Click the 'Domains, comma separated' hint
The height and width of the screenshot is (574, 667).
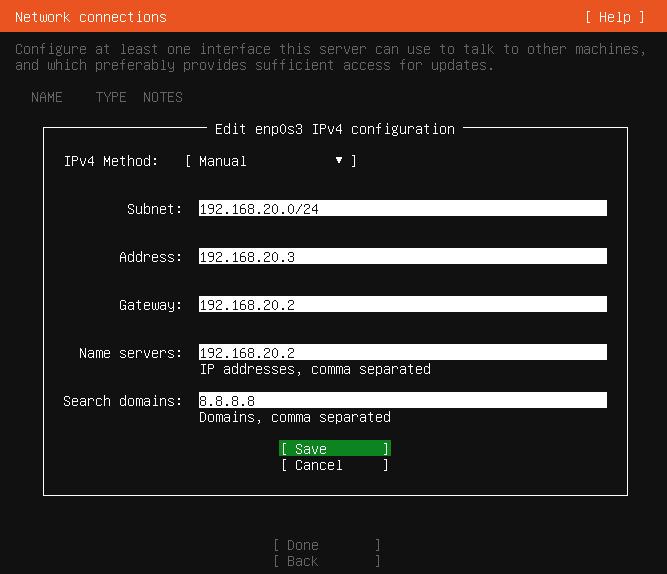(295, 417)
